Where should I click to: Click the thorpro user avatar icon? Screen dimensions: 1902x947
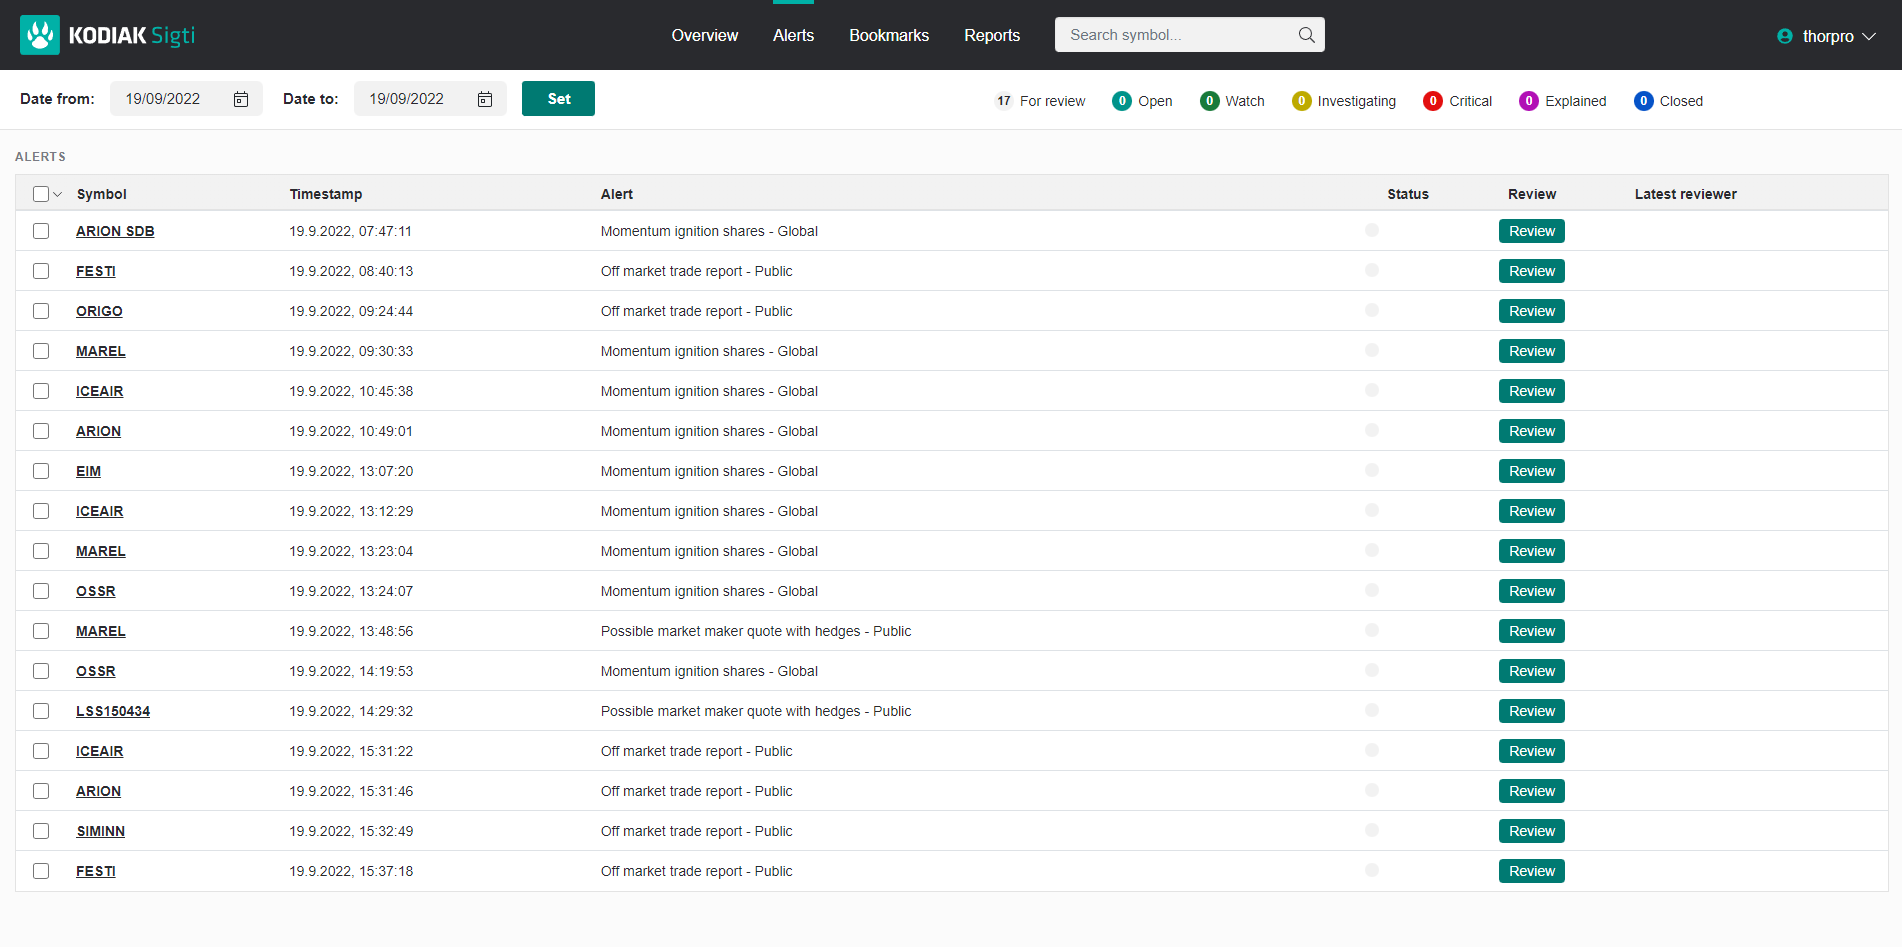click(x=1785, y=36)
